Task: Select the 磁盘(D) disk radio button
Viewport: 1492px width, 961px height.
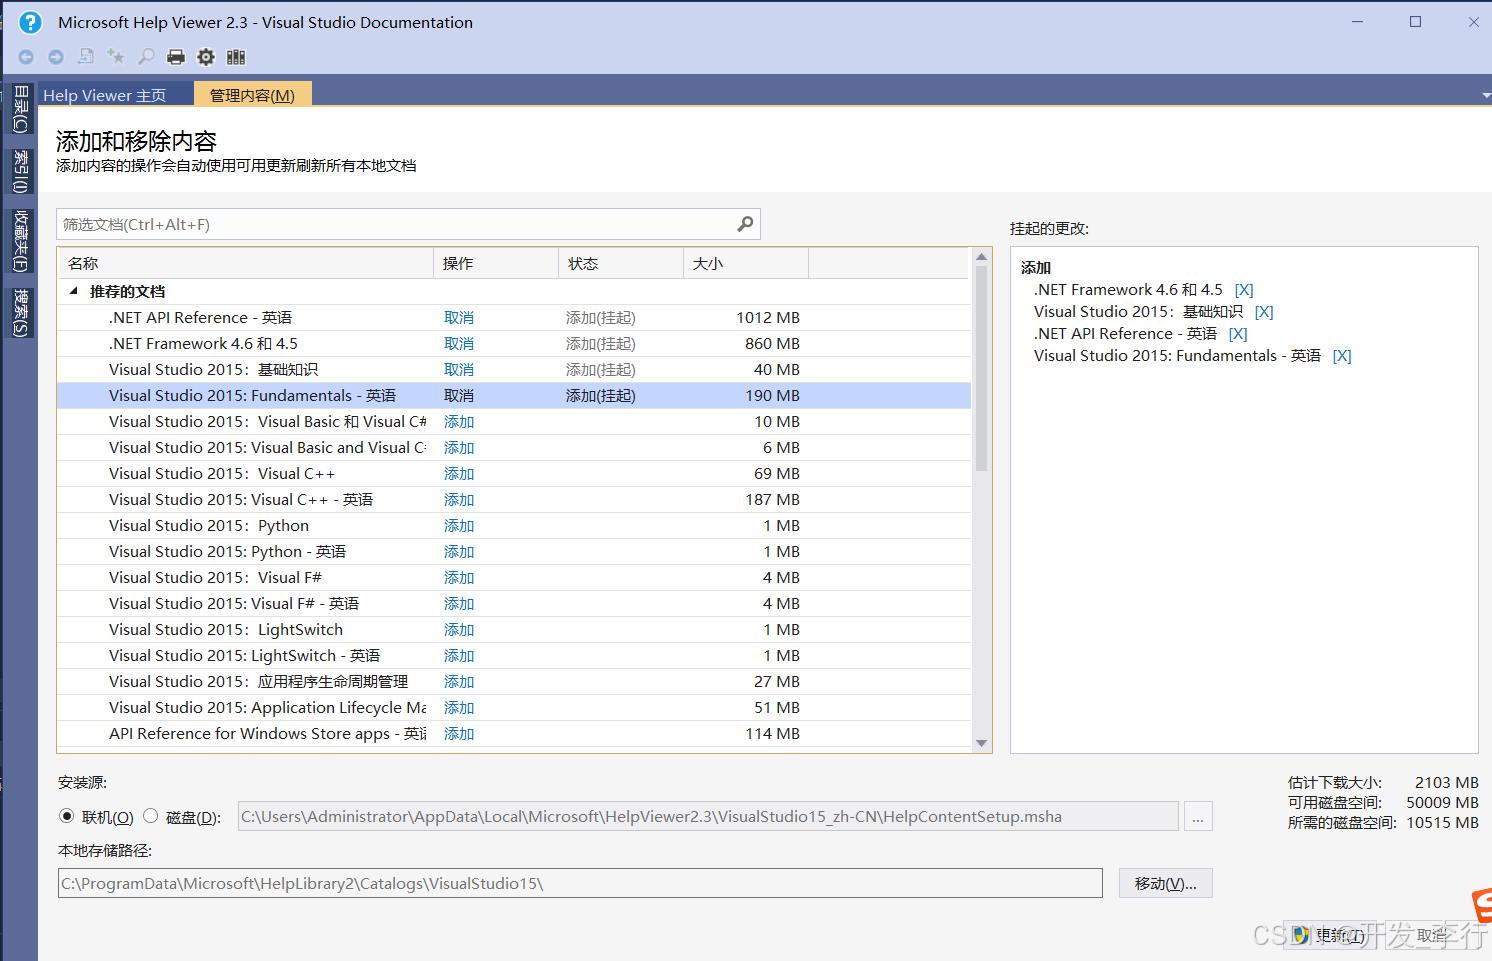Action: 151,816
